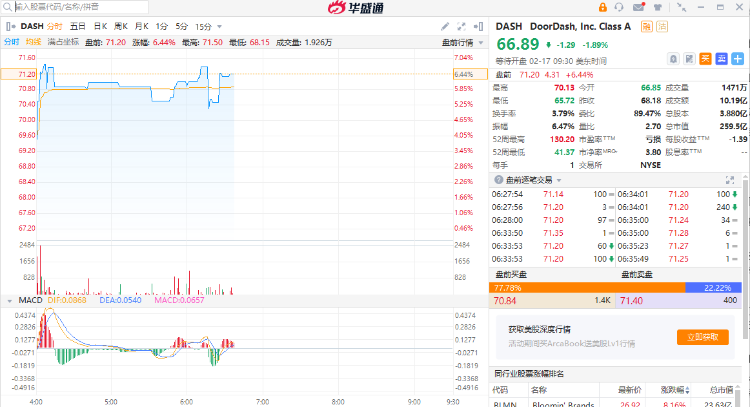This screenshot has width=750, height=407.
Task: Expand chart to full screen
Action: pos(461,26)
